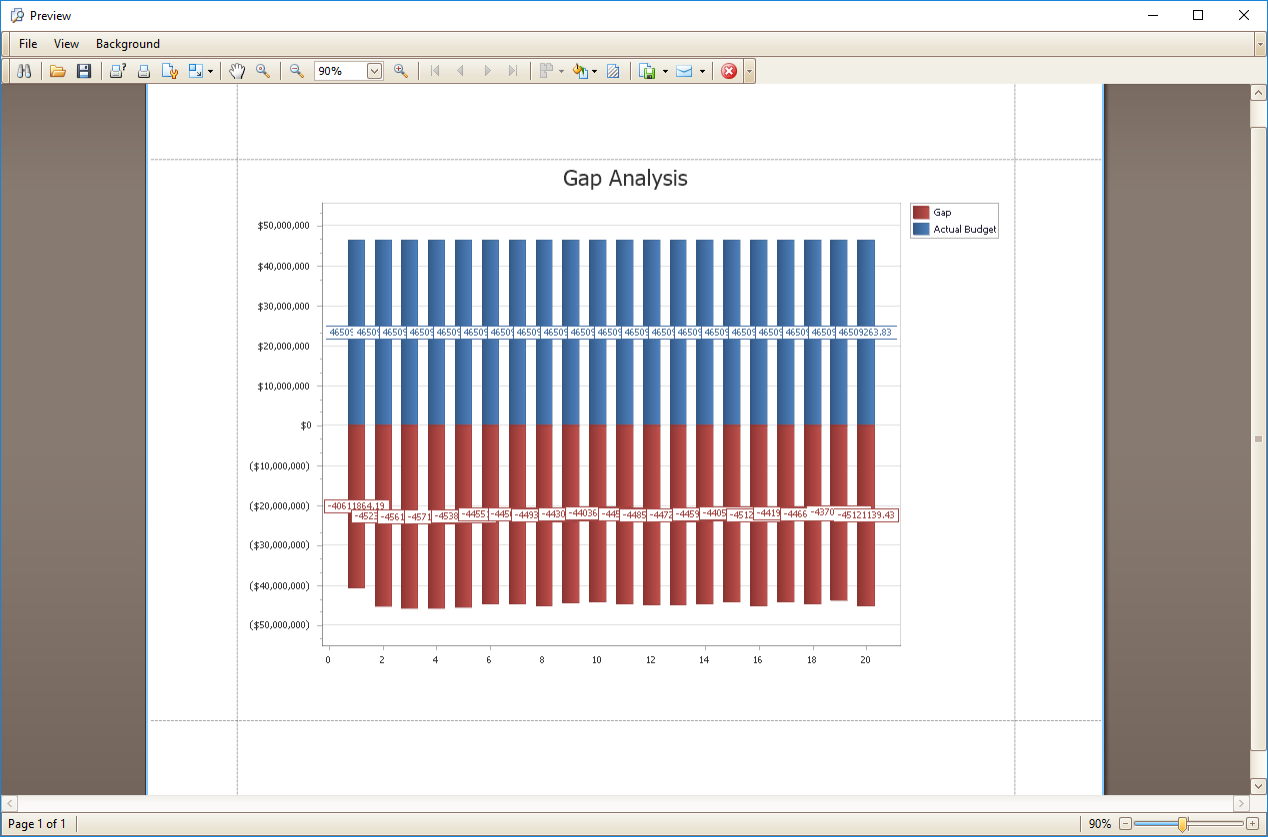Select the Search tool in the toolbar
The image size is (1268, 837).
pyautogui.click(x=23, y=71)
